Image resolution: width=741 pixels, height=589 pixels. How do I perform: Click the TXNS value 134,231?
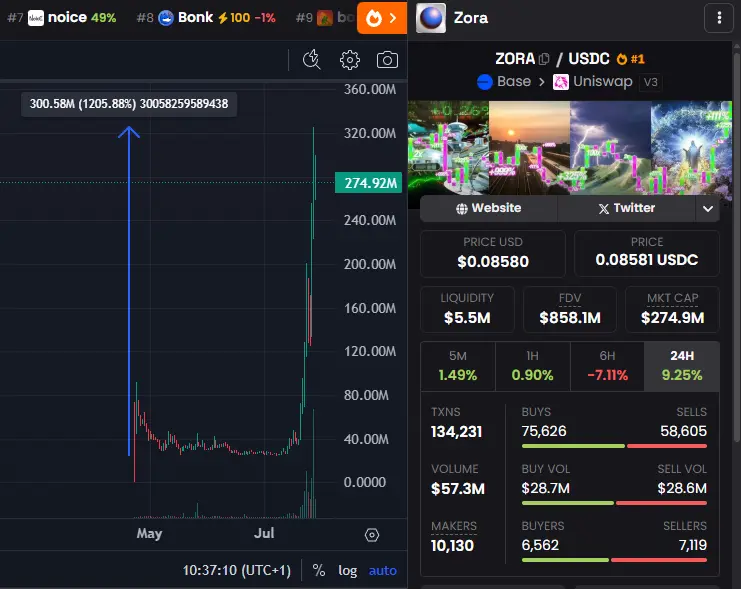point(457,432)
